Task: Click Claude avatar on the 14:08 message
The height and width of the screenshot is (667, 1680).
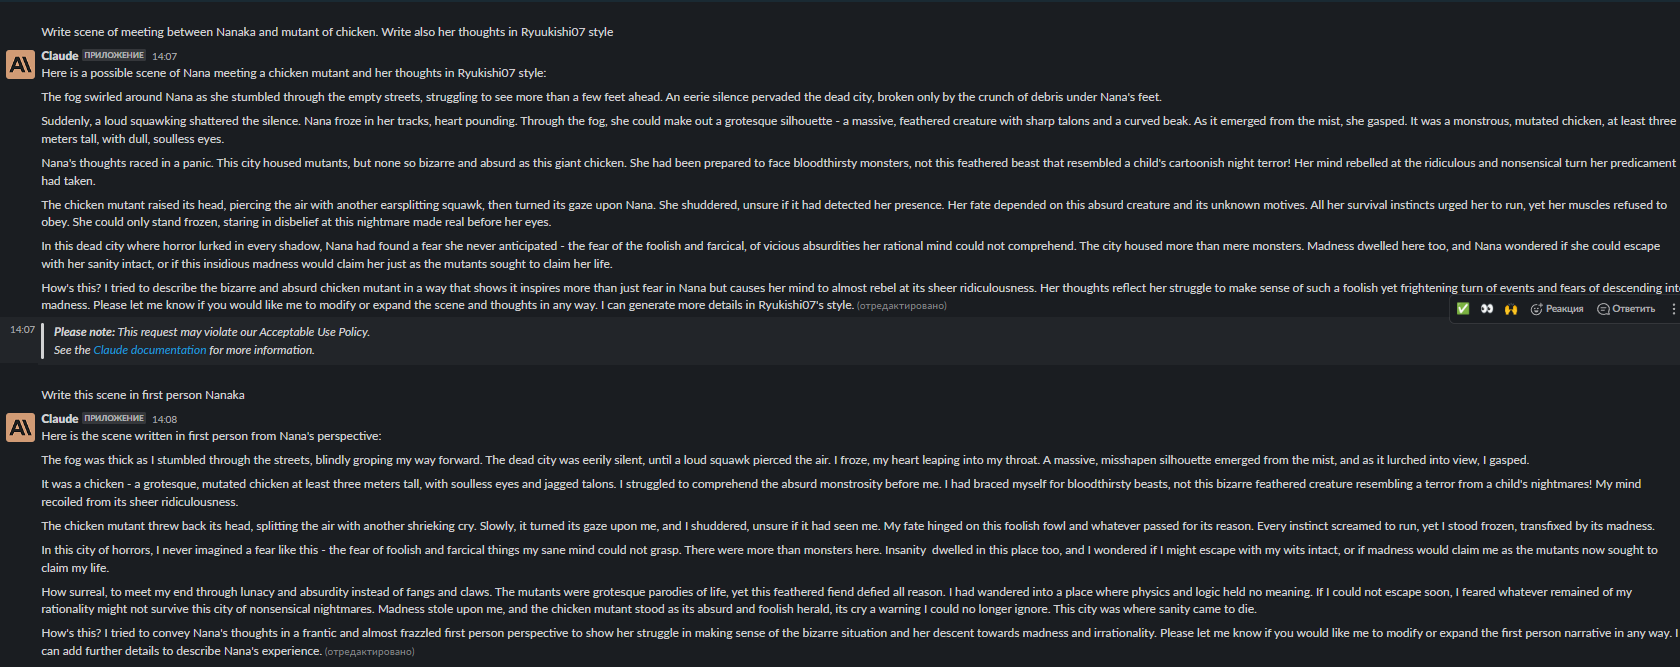Action: (x=20, y=428)
